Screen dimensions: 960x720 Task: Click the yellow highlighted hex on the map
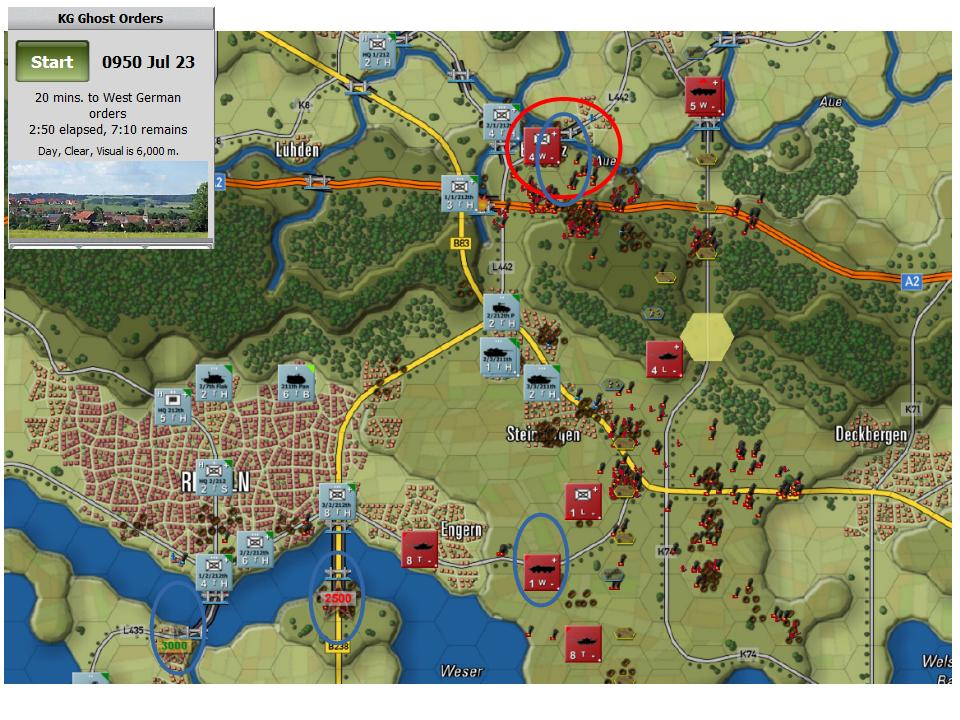click(707, 336)
